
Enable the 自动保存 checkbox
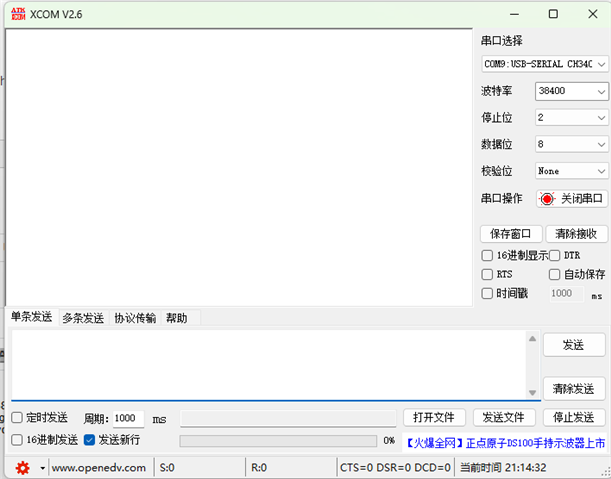tap(554, 274)
